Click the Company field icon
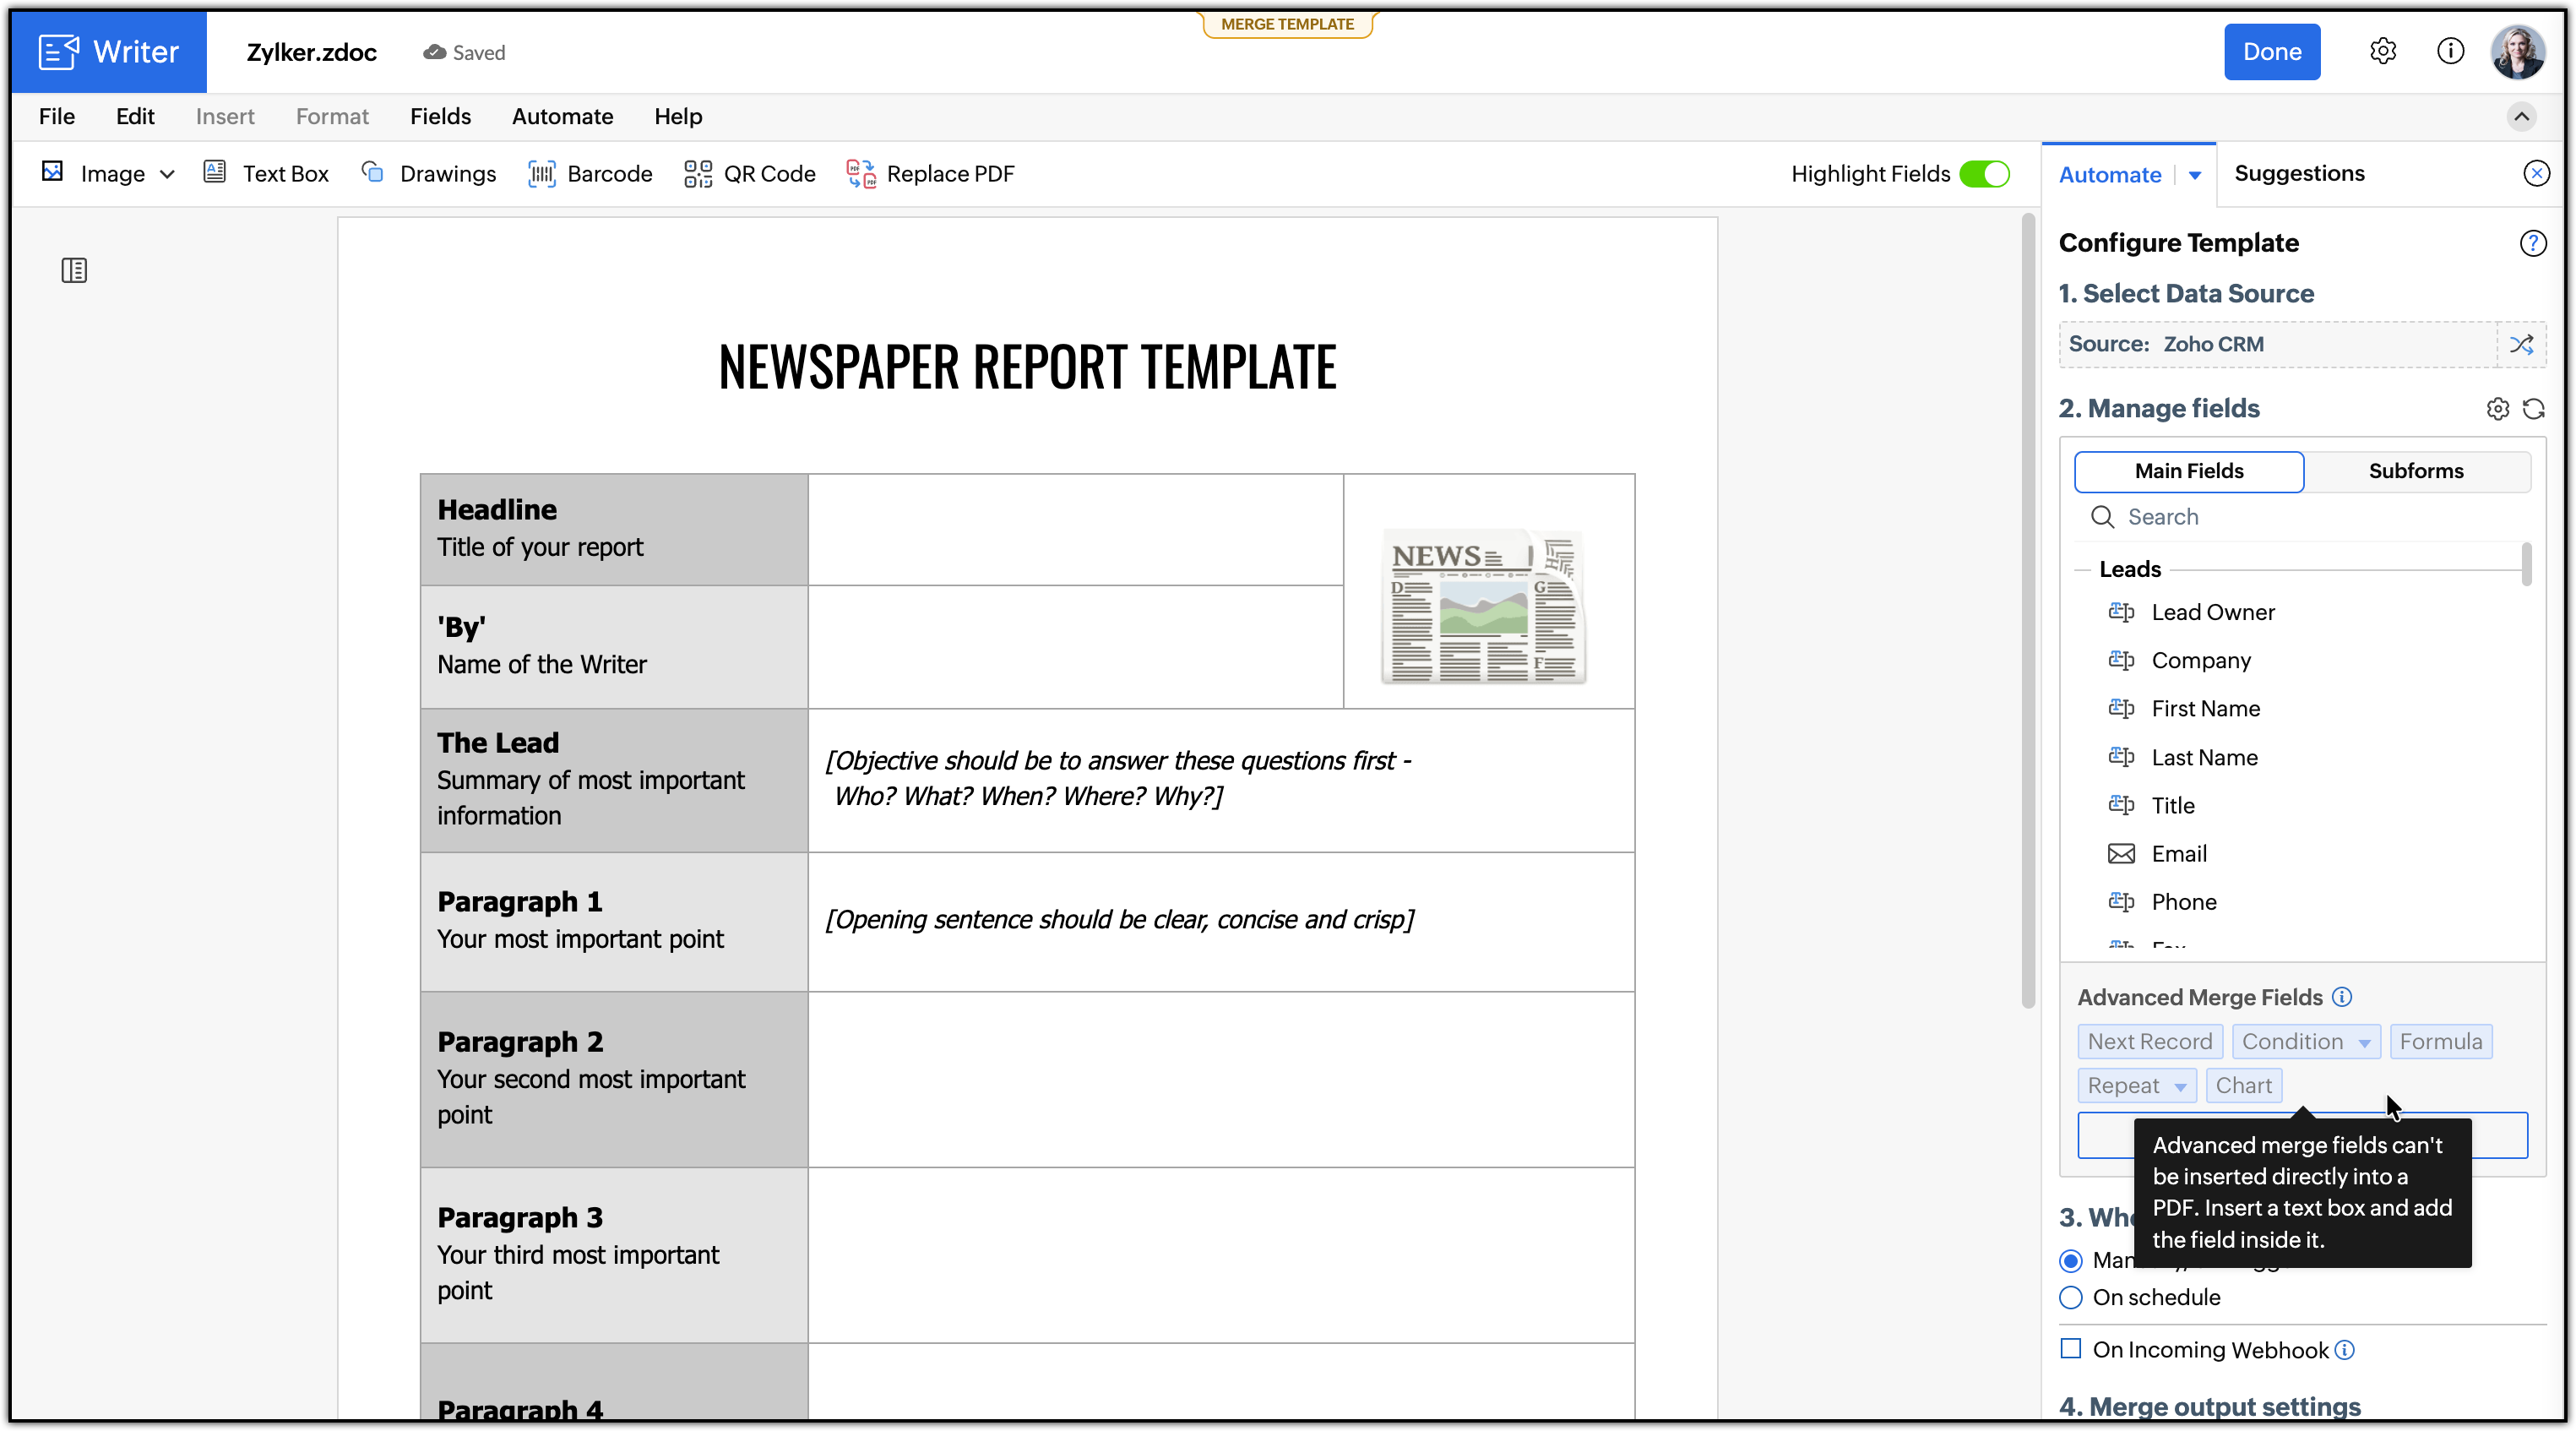 pos(2121,660)
